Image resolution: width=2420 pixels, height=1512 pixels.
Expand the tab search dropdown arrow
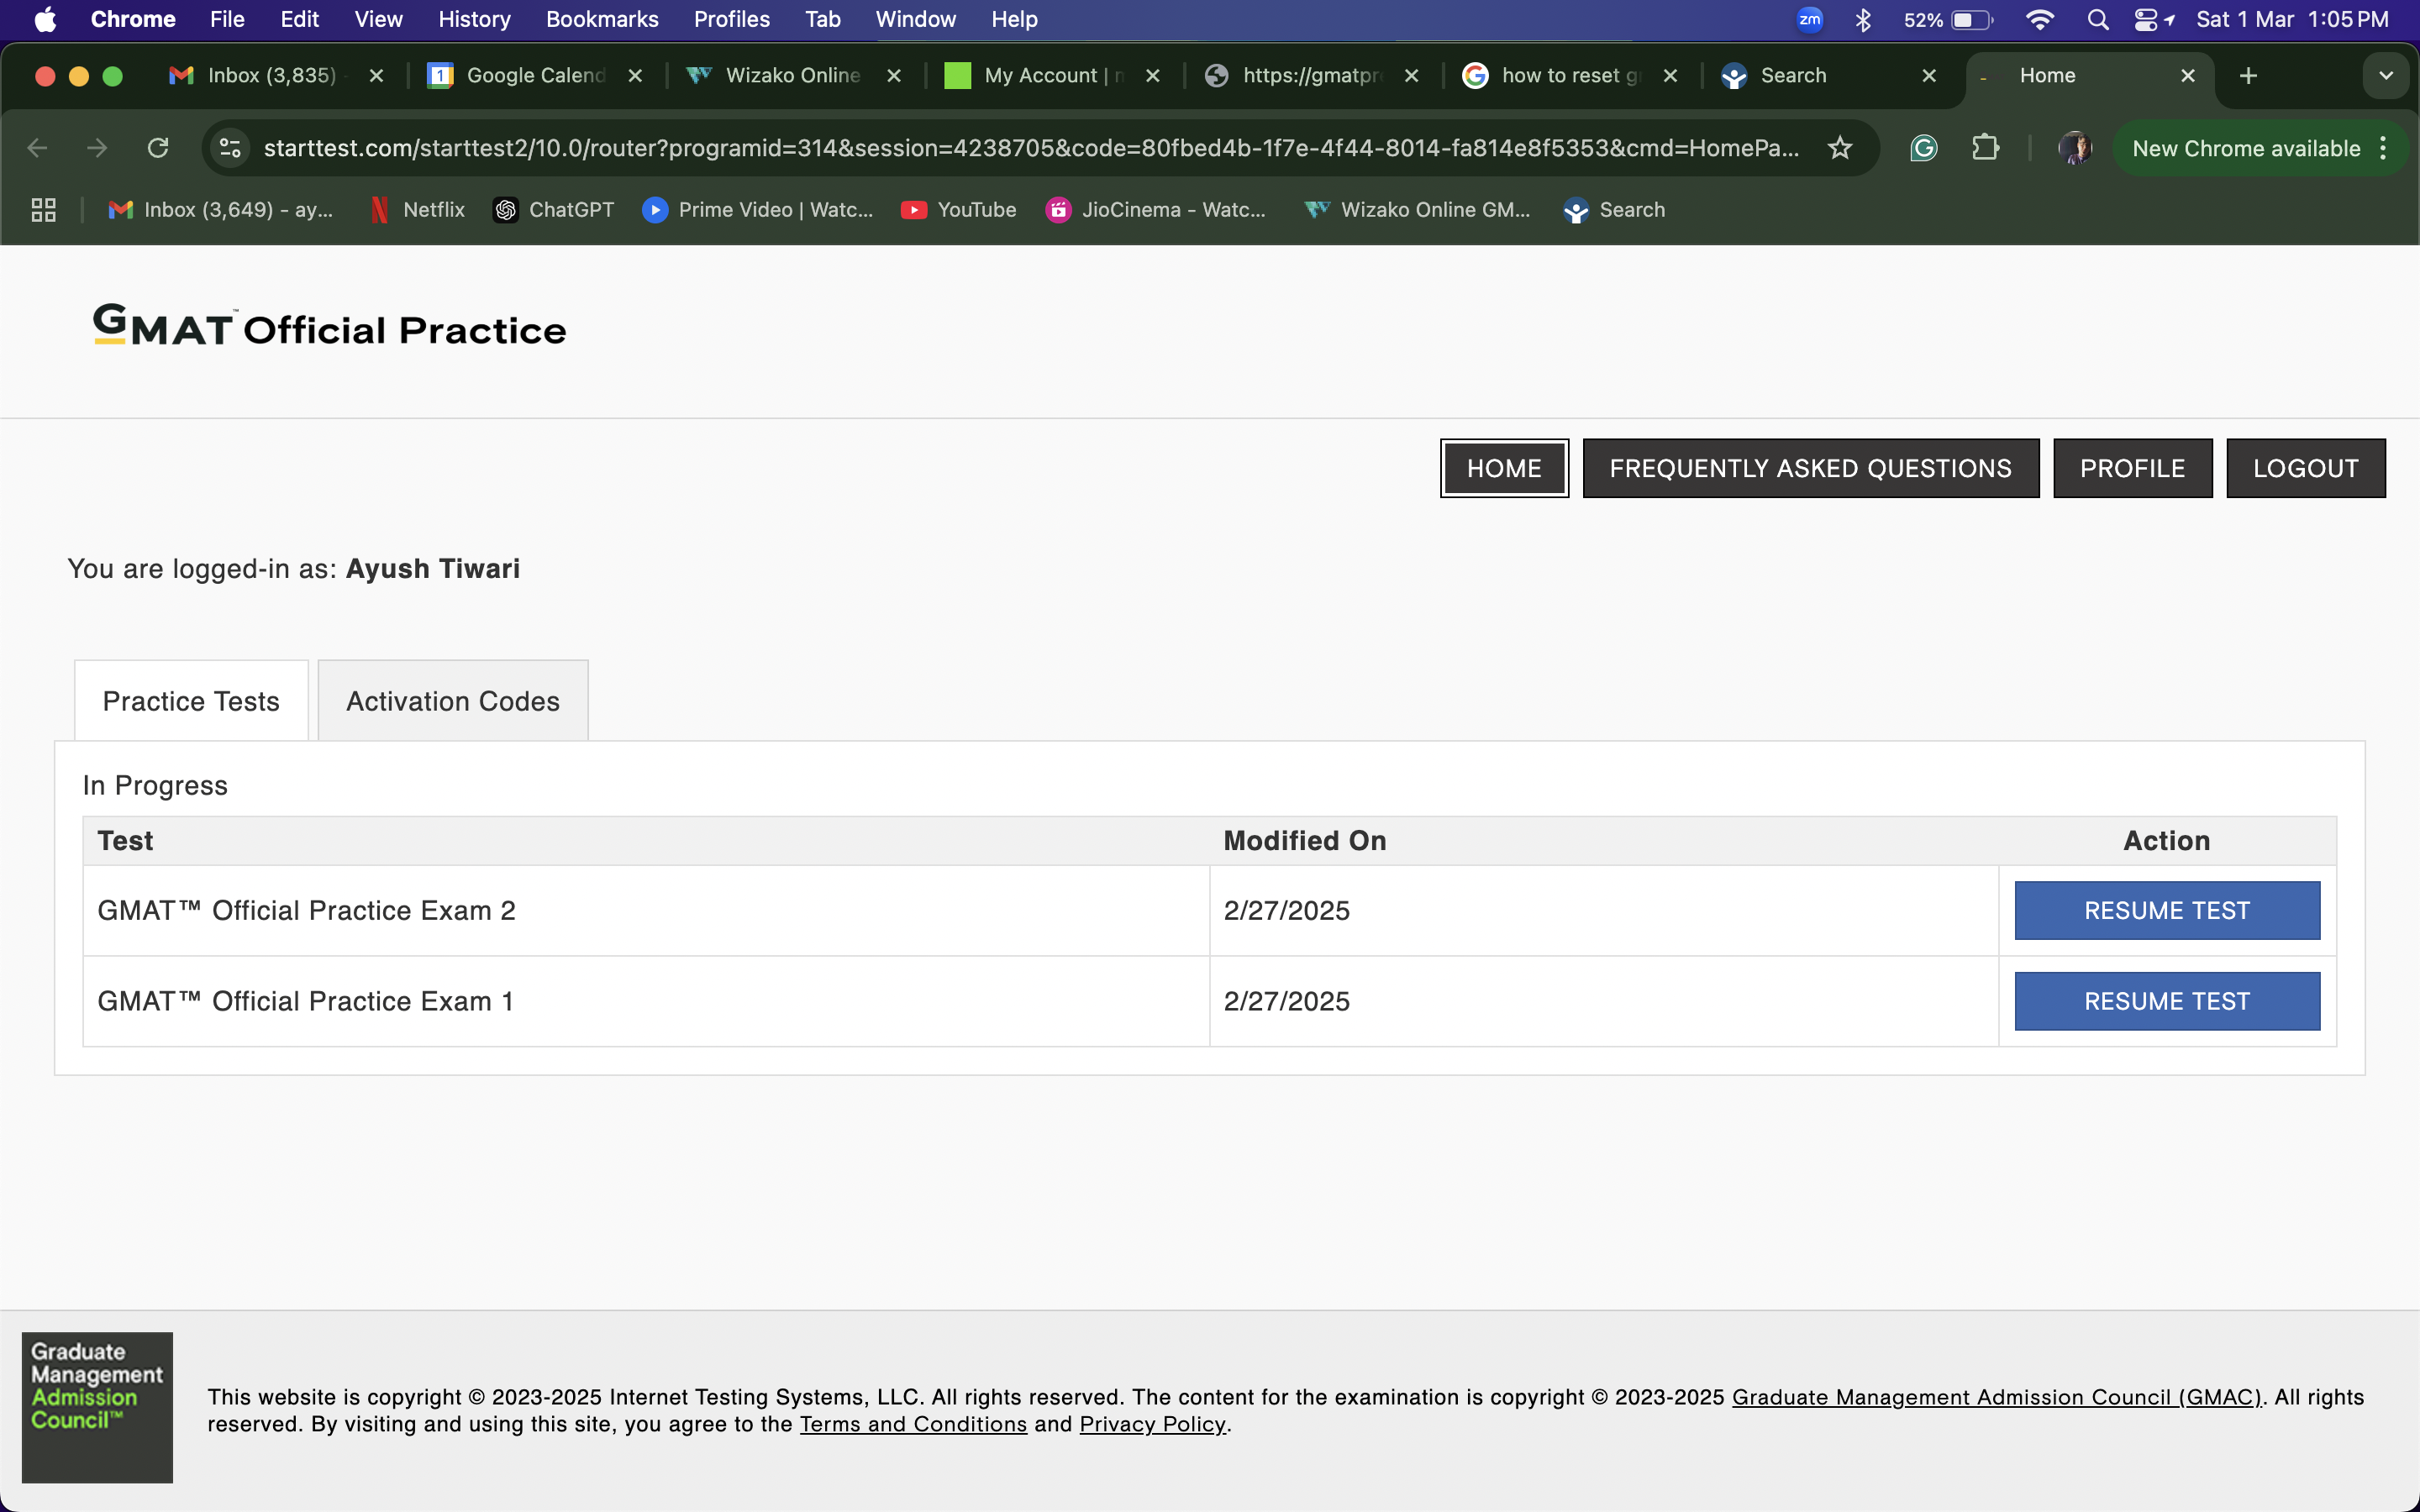[x=2385, y=76]
